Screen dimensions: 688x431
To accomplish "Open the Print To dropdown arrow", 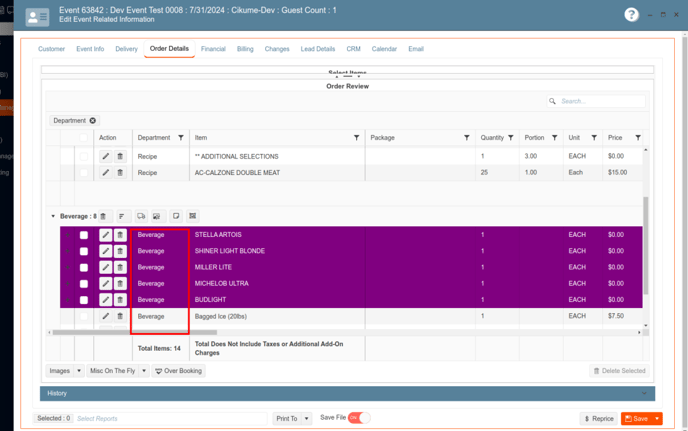I will [x=307, y=419].
